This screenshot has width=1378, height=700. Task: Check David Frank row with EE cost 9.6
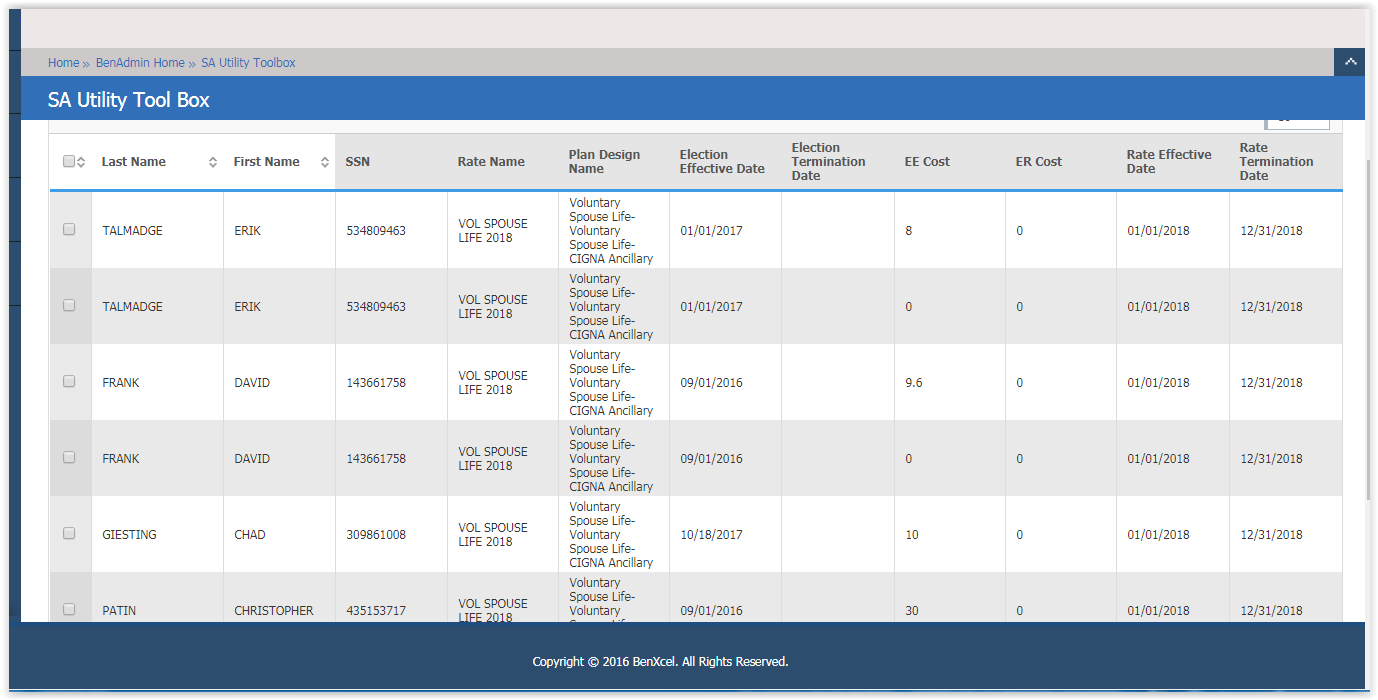[x=69, y=381]
